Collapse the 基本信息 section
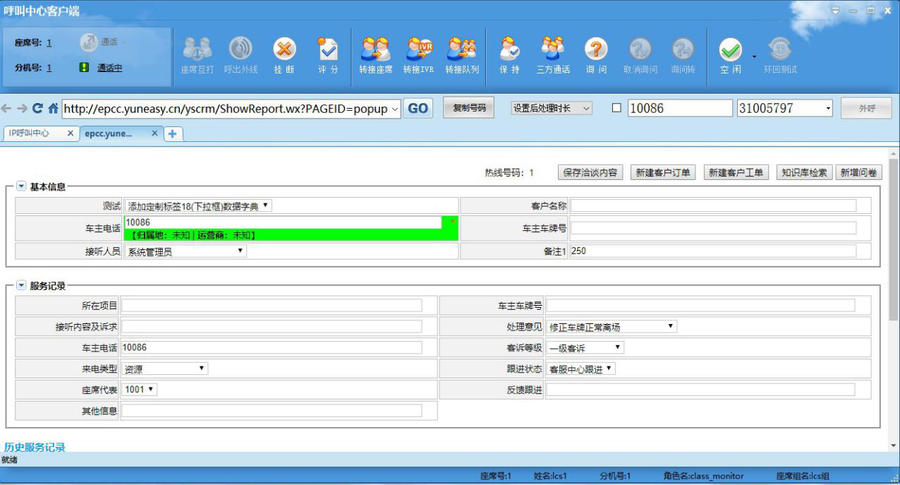Viewport: 900px width, 485px height. point(21,186)
